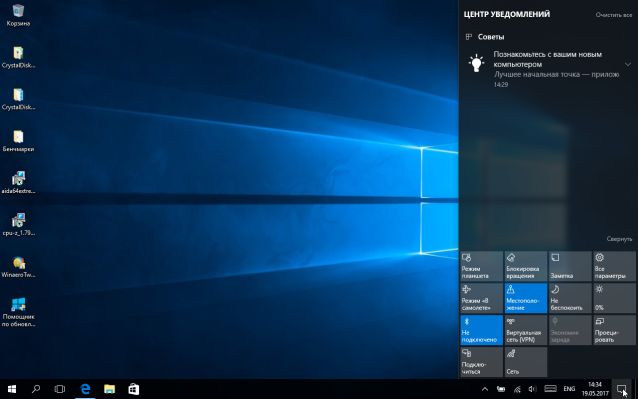Viewport: 638px width, 399px height.
Task: Show hidden tray icons with the chevron
Action: 485,389
